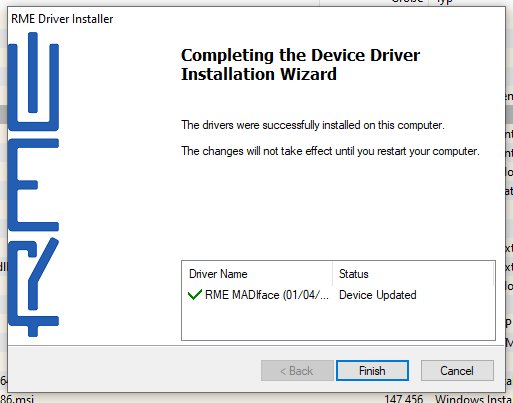
Task: Click the RME Driver Installer title text
Action: click(62, 19)
